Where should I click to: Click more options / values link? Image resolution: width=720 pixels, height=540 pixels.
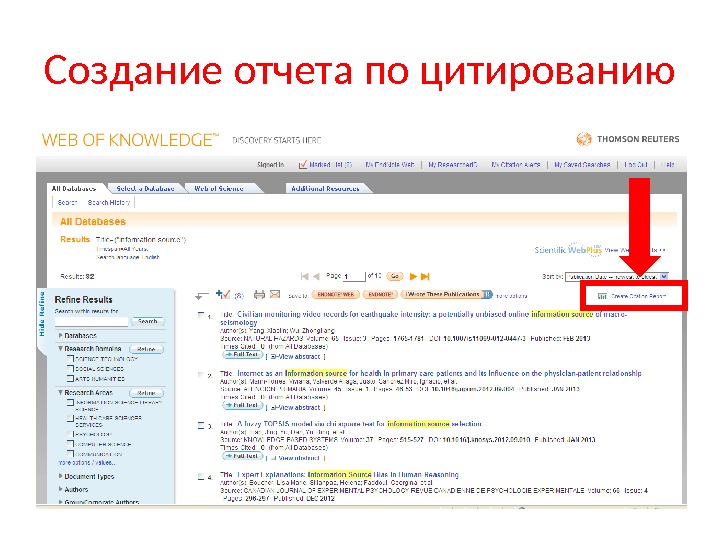coord(87,463)
